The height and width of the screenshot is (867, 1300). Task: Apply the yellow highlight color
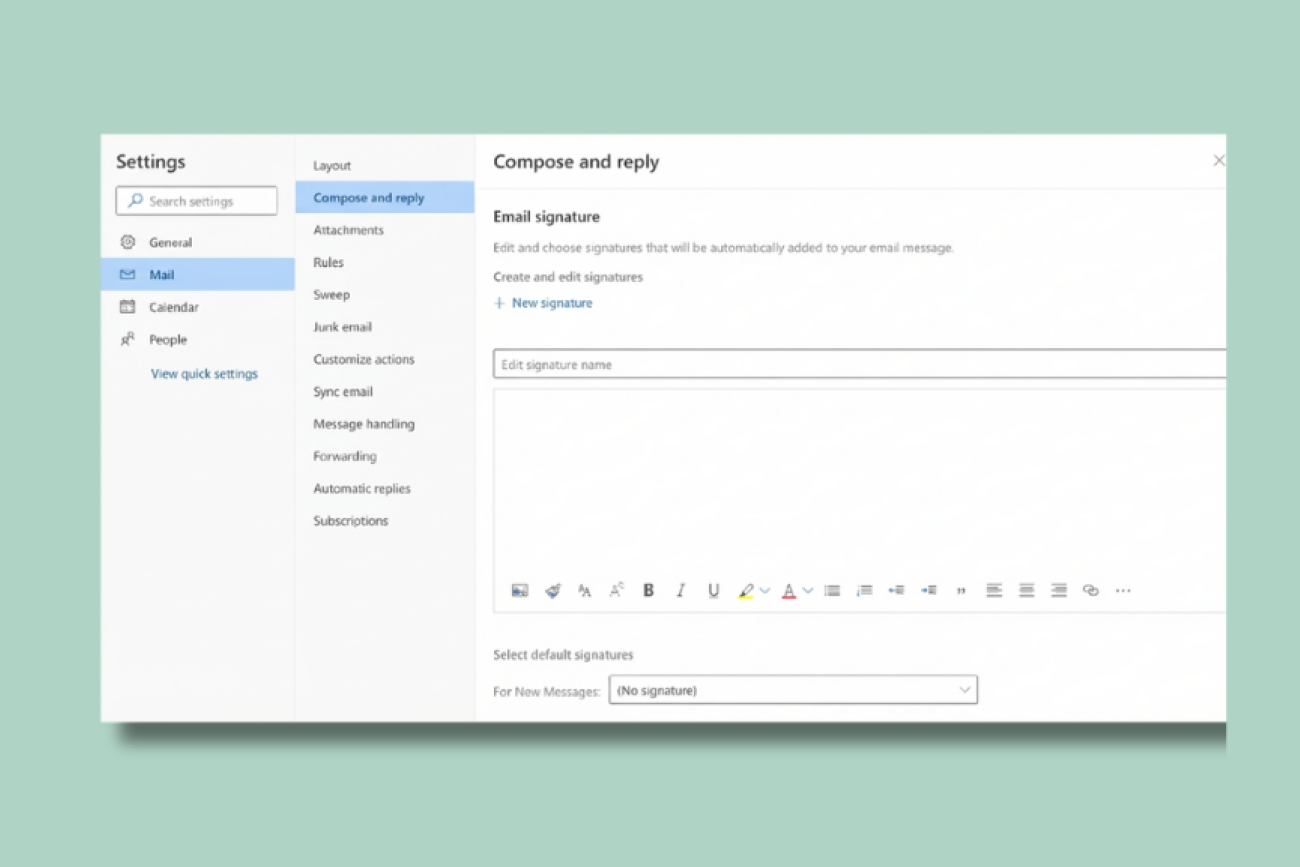point(745,591)
